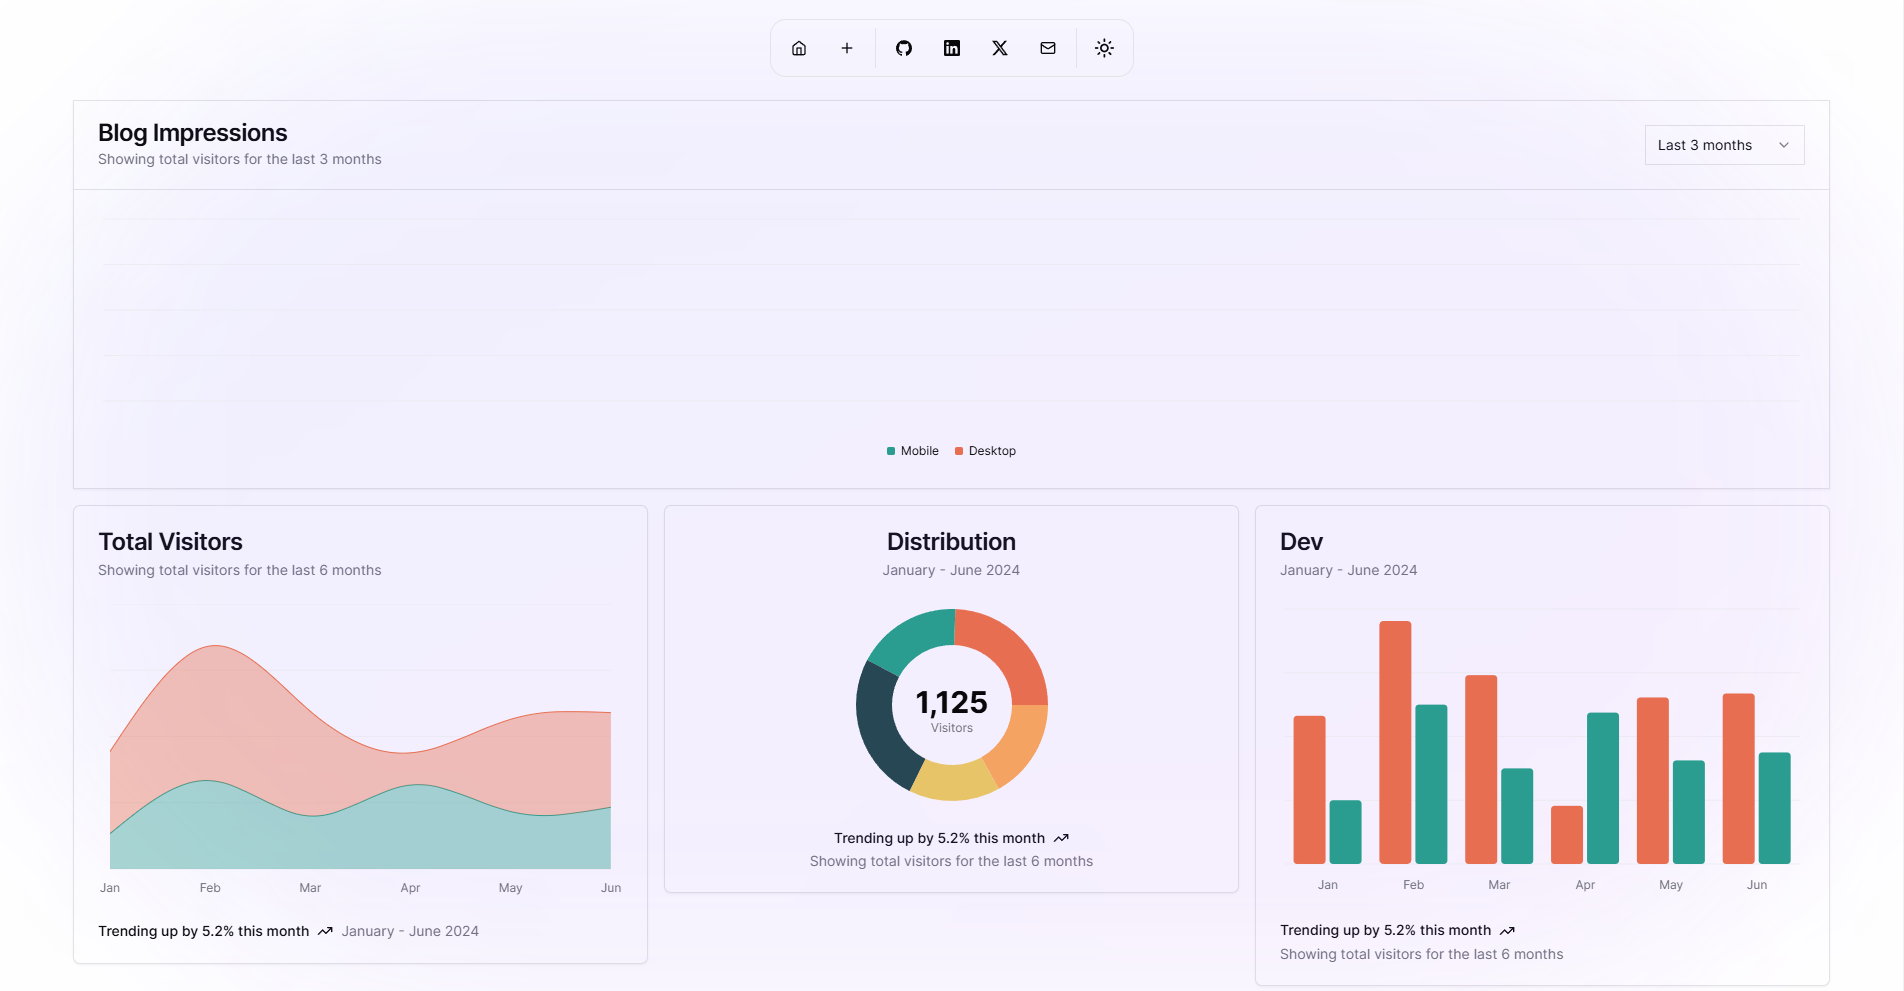Screen dimensions: 1904x991
Task: Click the email envelope icon
Action: [x=1048, y=48]
